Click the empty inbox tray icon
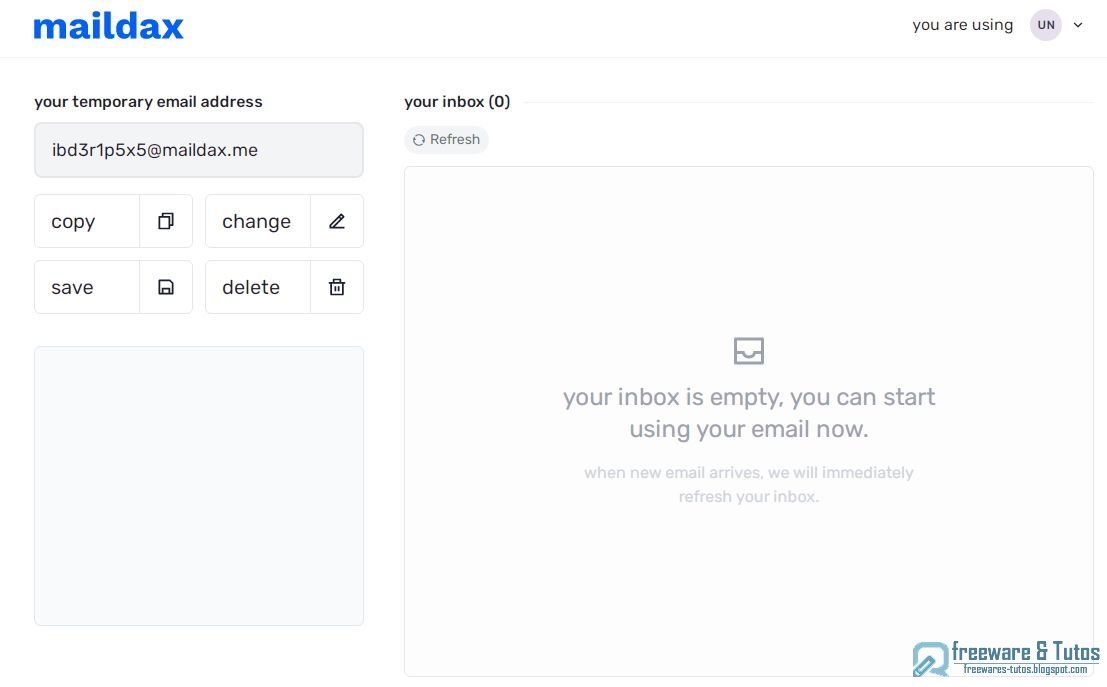 click(748, 351)
